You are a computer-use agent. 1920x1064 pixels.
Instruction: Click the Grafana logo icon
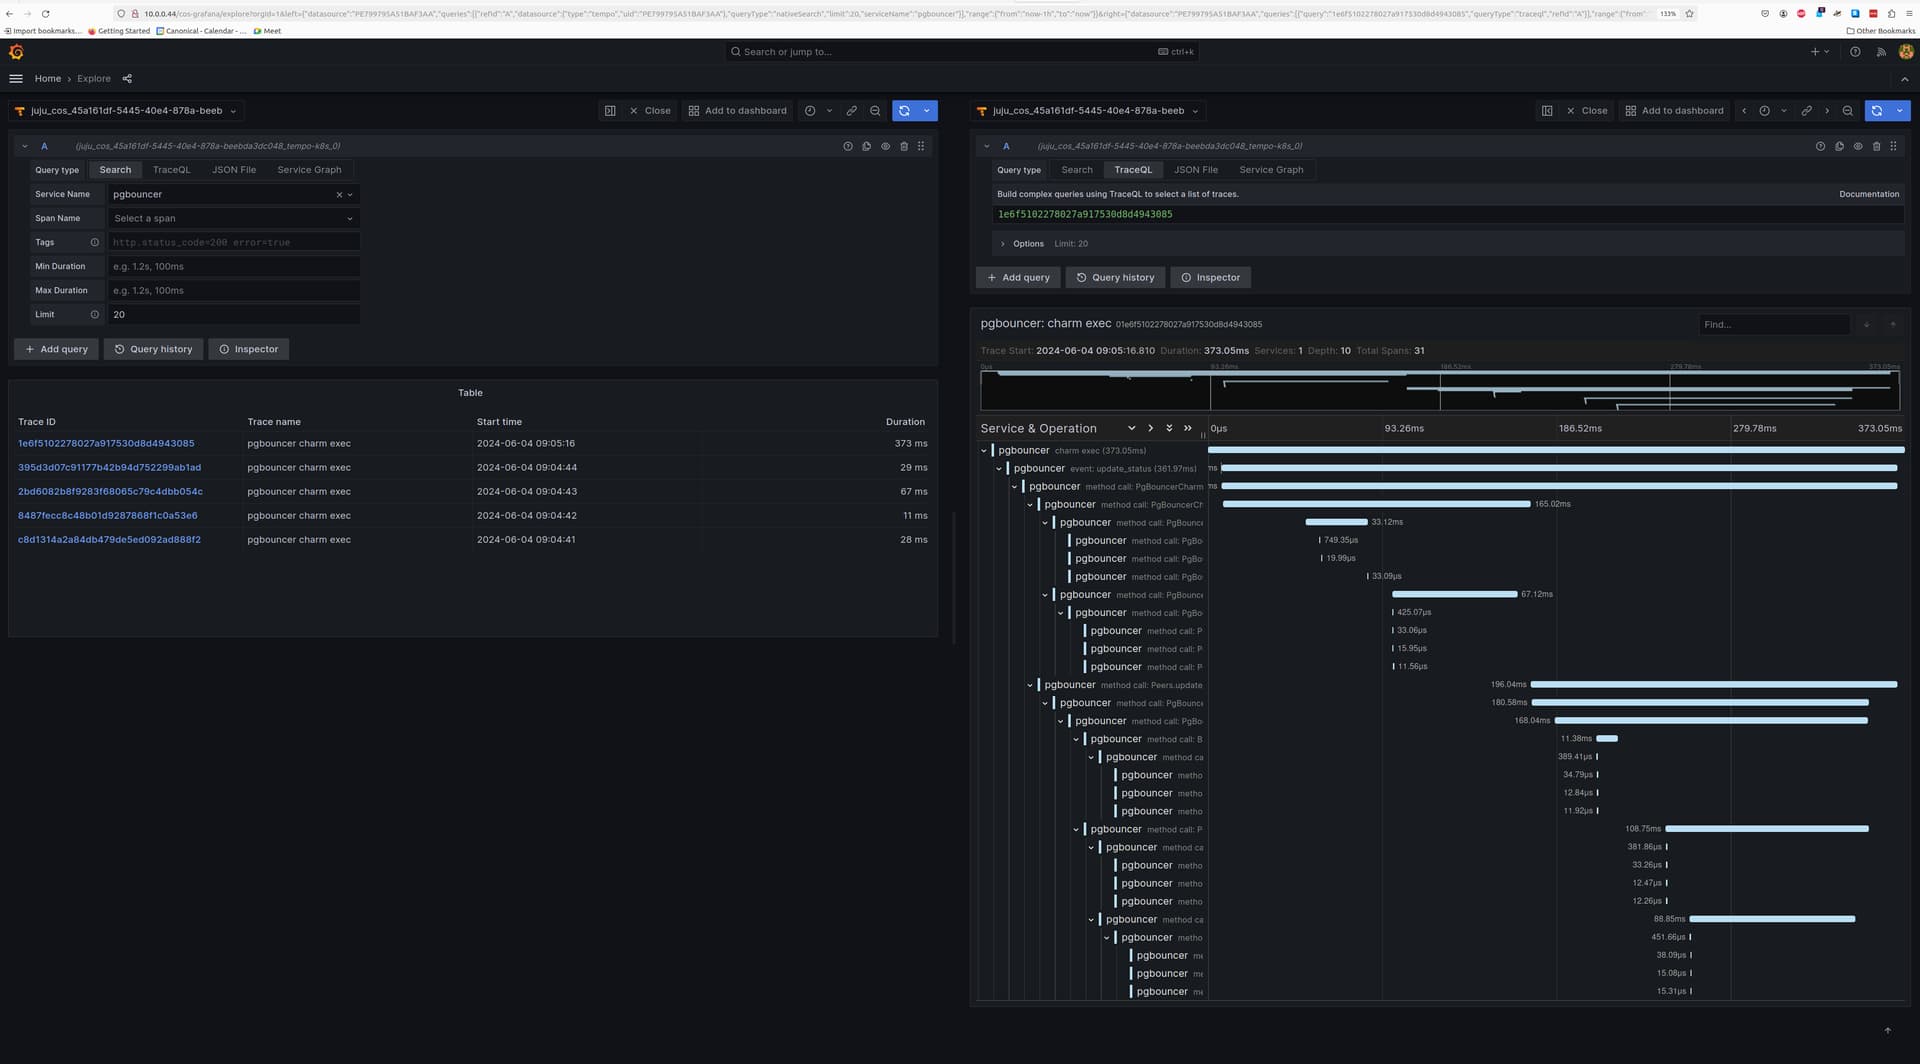click(16, 52)
